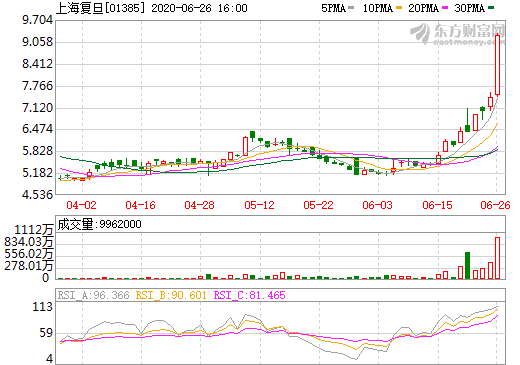
Task: Click the 06-26 date label
Action: click(x=495, y=205)
